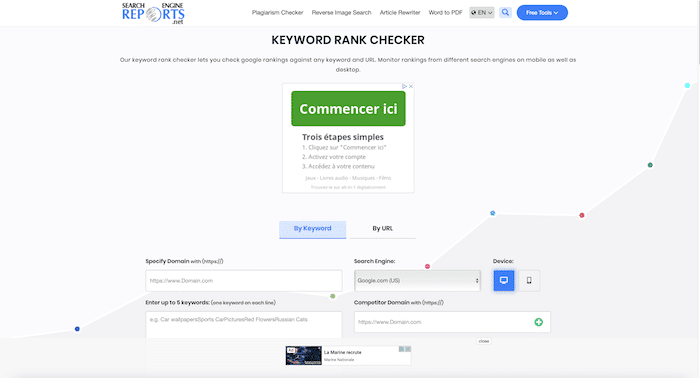Select the mobile device icon
Screen dimensions: 700x378
[x=529, y=280]
